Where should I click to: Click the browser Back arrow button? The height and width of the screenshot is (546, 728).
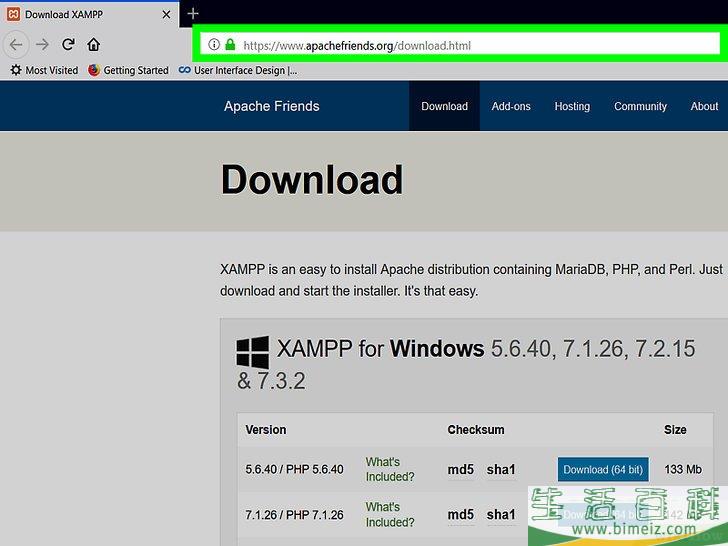click(16, 45)
